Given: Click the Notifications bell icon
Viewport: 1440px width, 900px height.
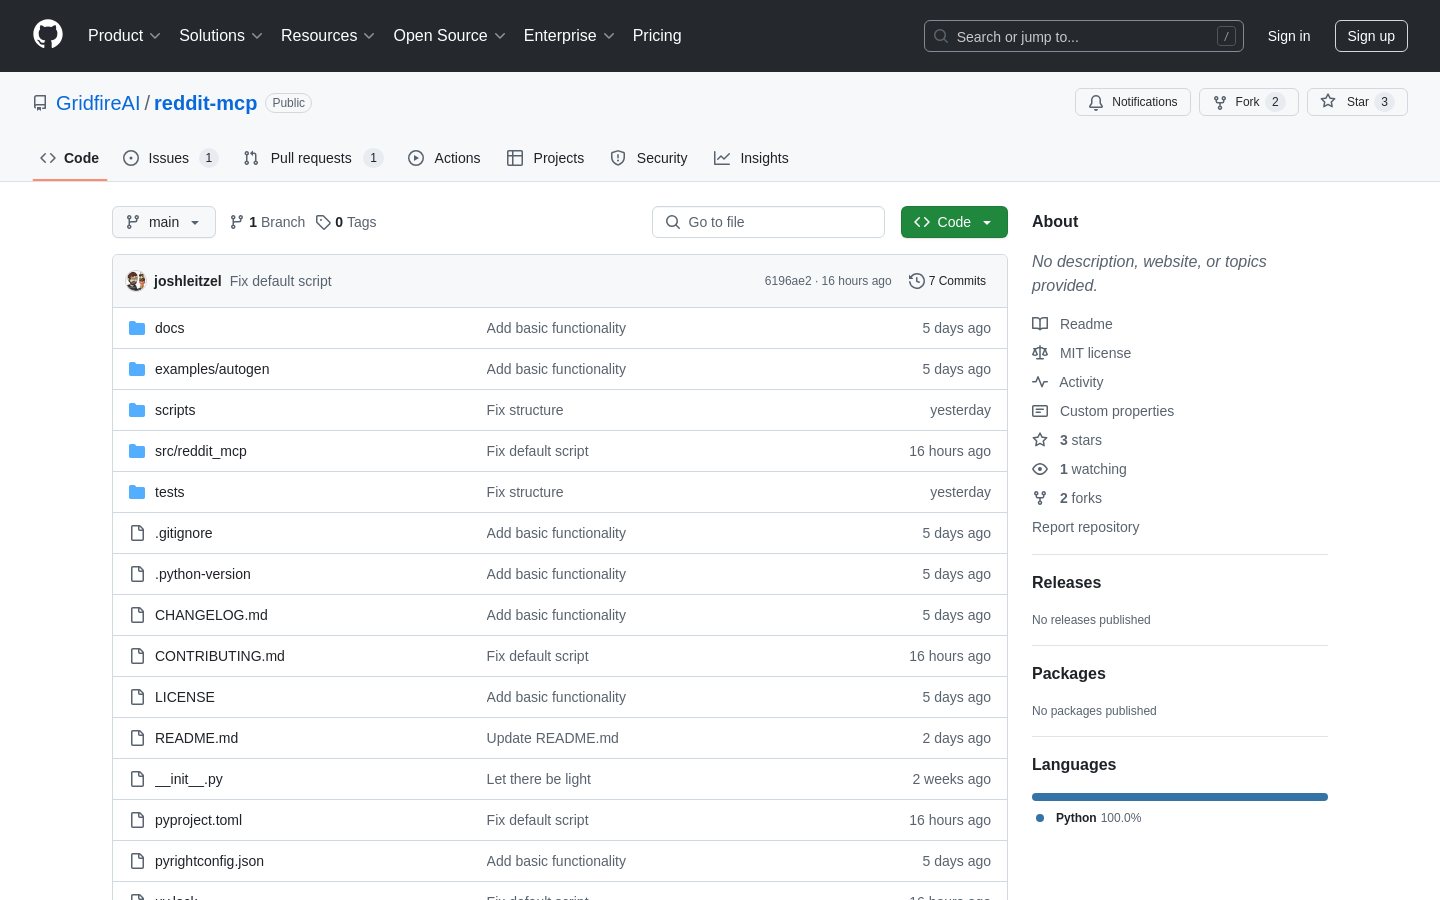Looking at the screenshot, I should pos(1096,102).
